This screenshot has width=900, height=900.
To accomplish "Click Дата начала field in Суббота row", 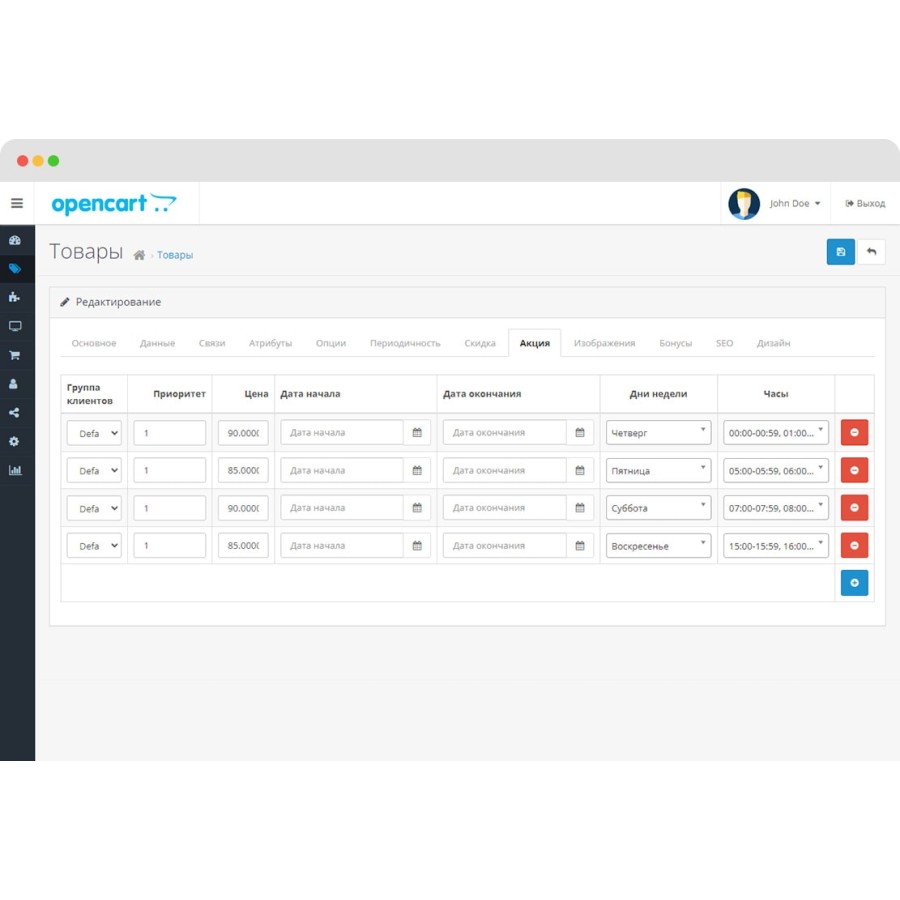I will 342,507.
